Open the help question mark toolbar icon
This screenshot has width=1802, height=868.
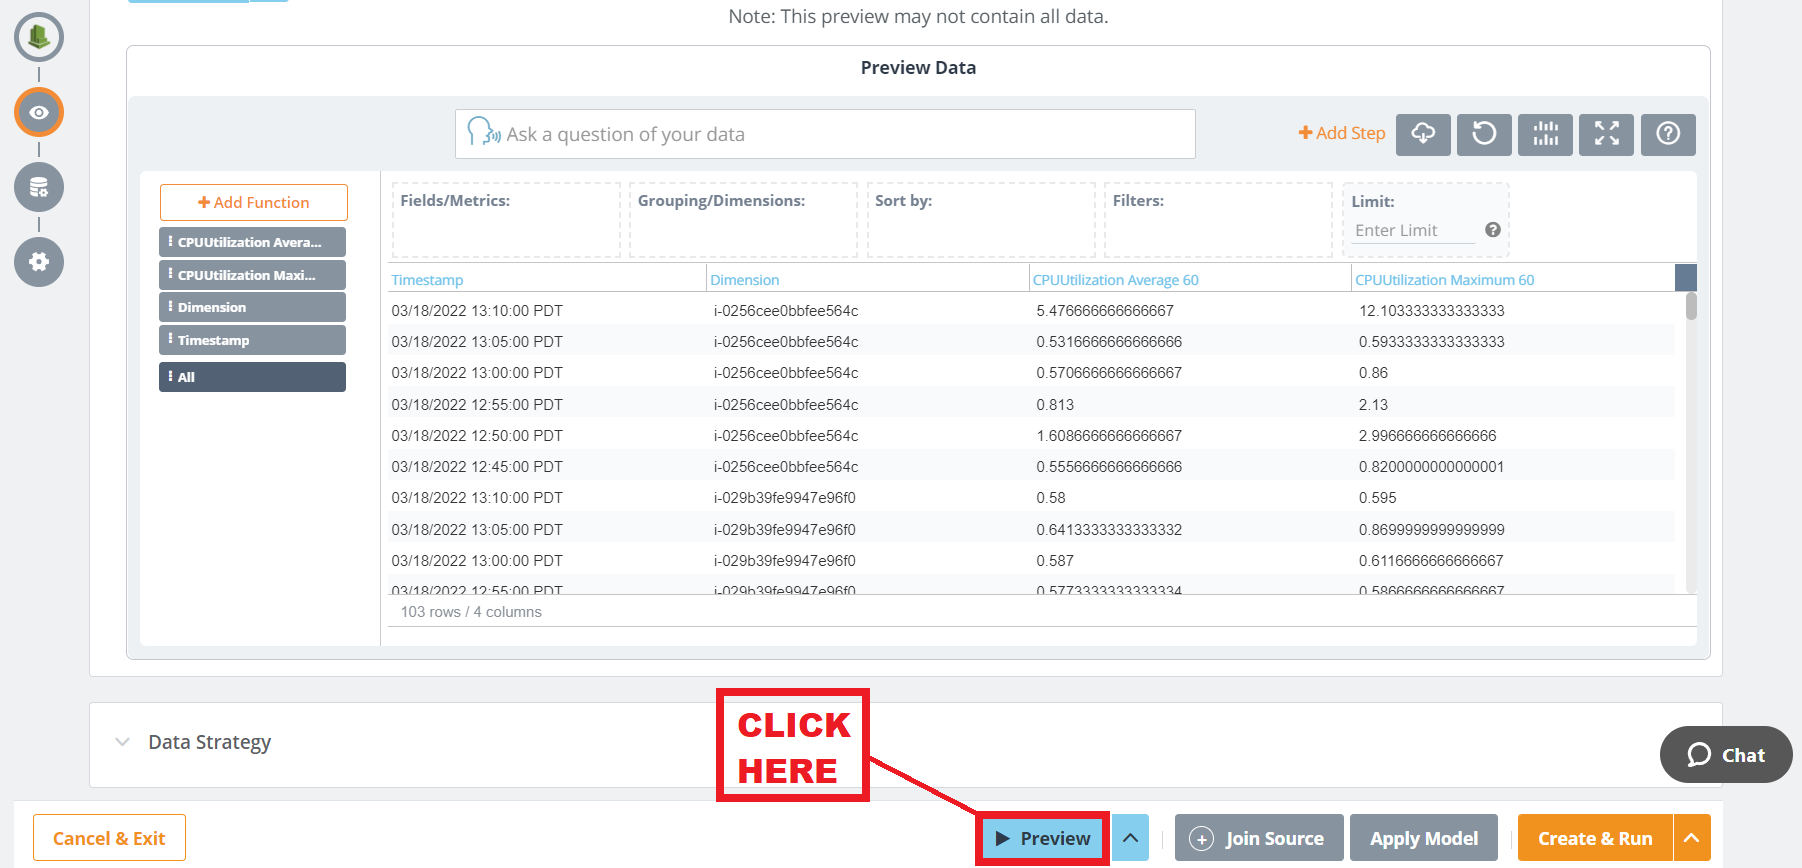[x=1667, y=134]
